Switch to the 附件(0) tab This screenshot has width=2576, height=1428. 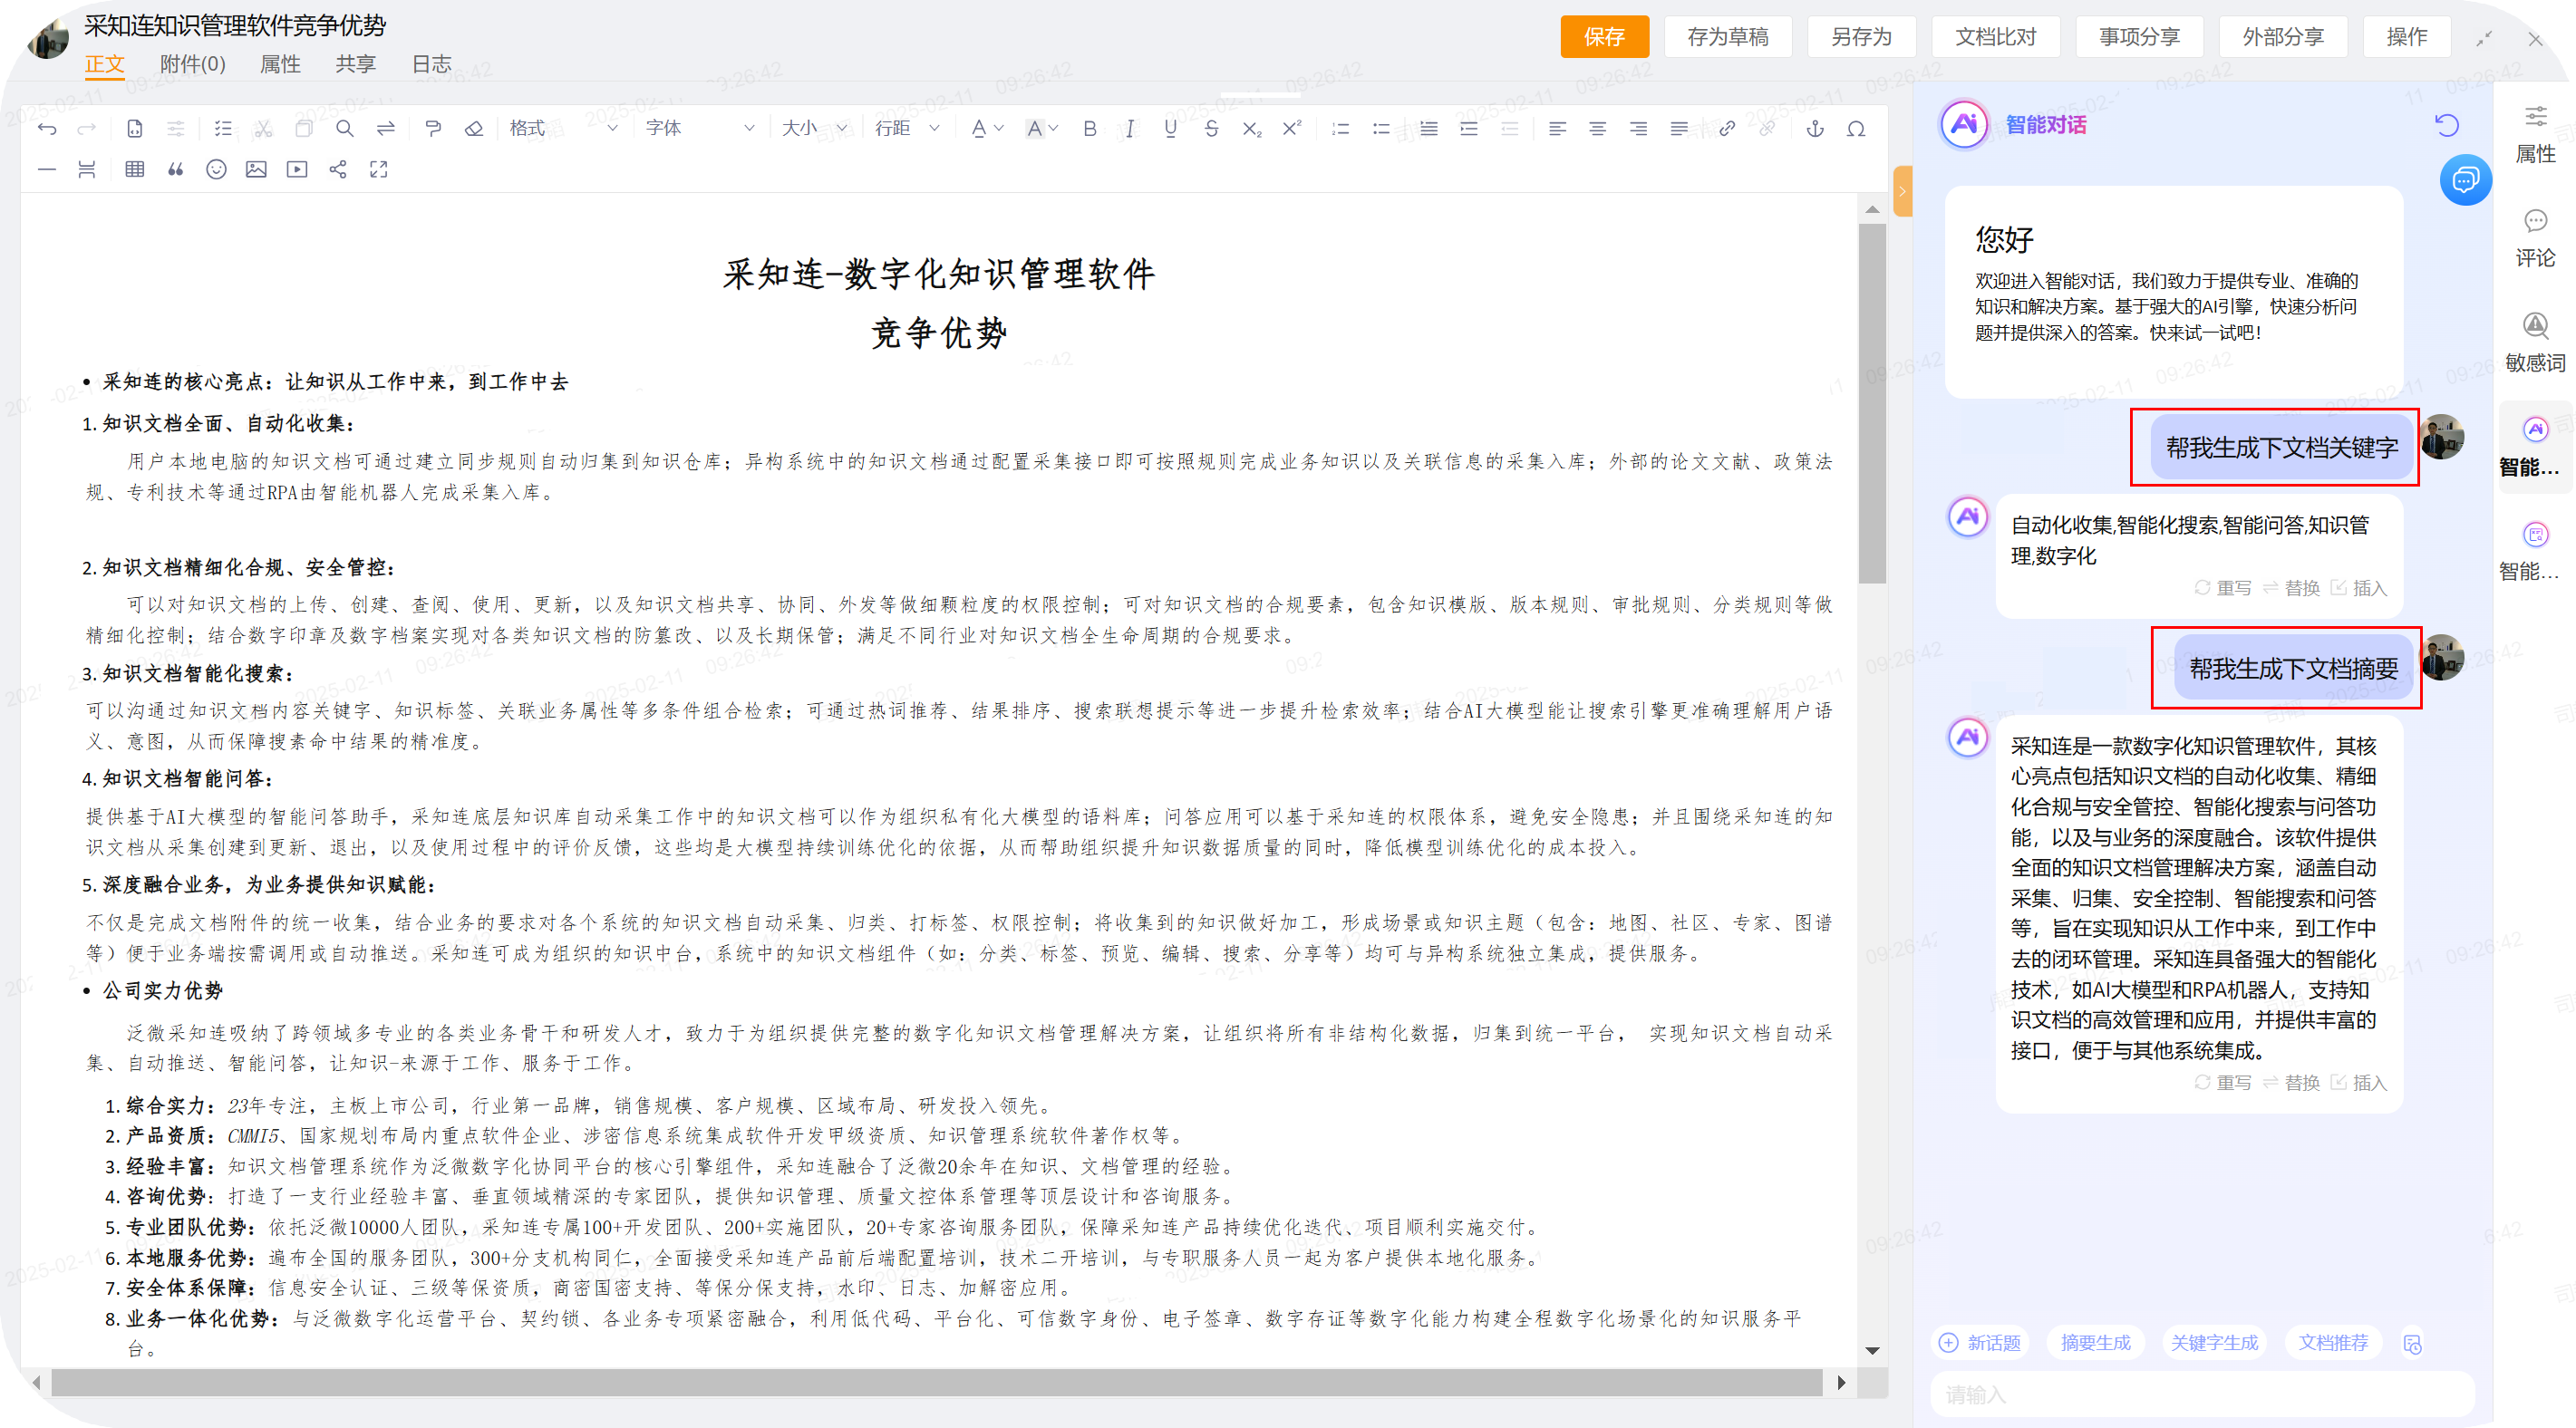click(193, 64)
